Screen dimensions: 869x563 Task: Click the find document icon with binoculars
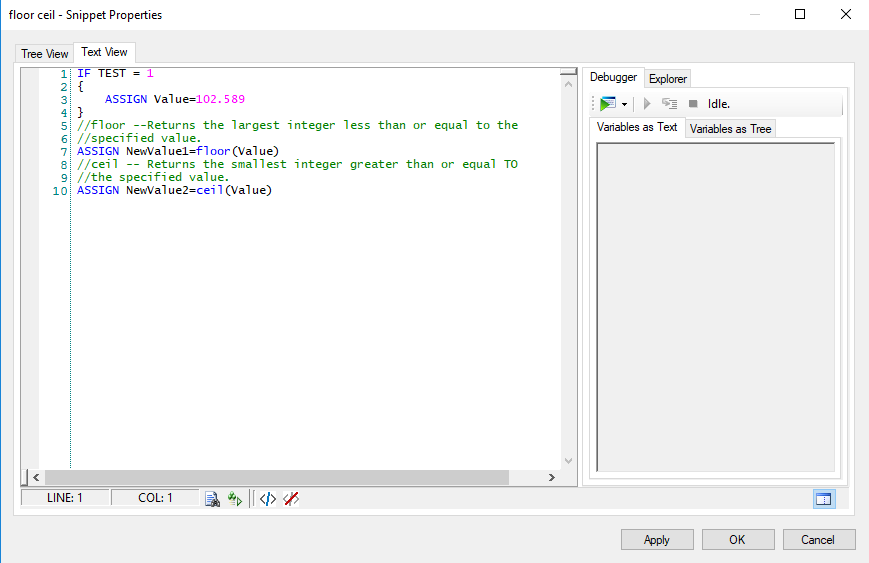[x=212, y=499]
